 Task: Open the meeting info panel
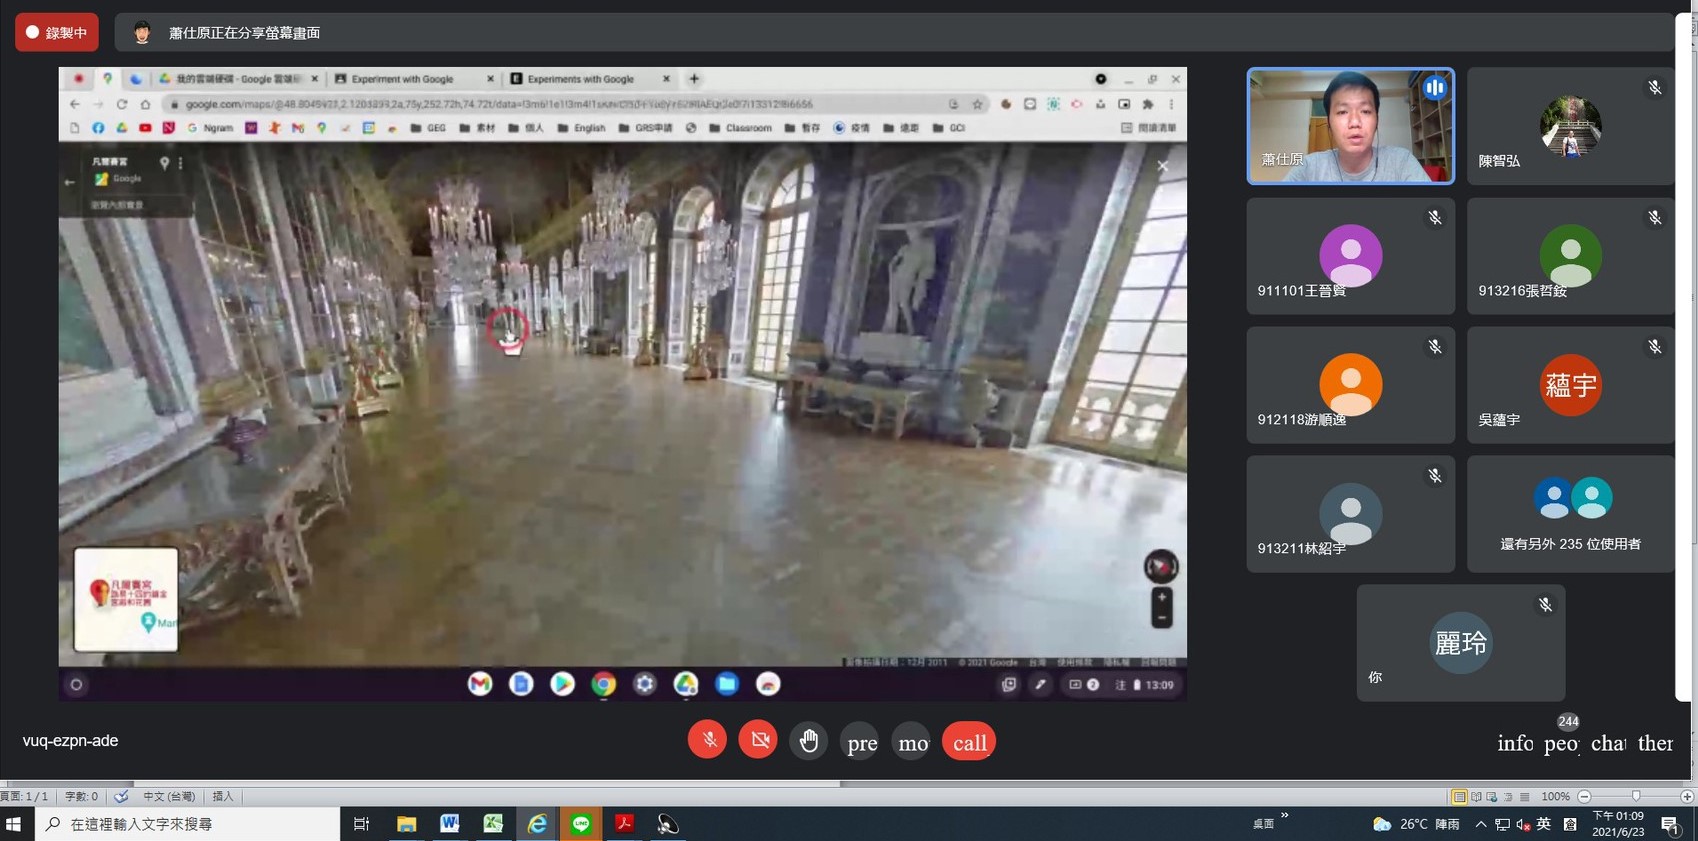[x=1514, y=743]
